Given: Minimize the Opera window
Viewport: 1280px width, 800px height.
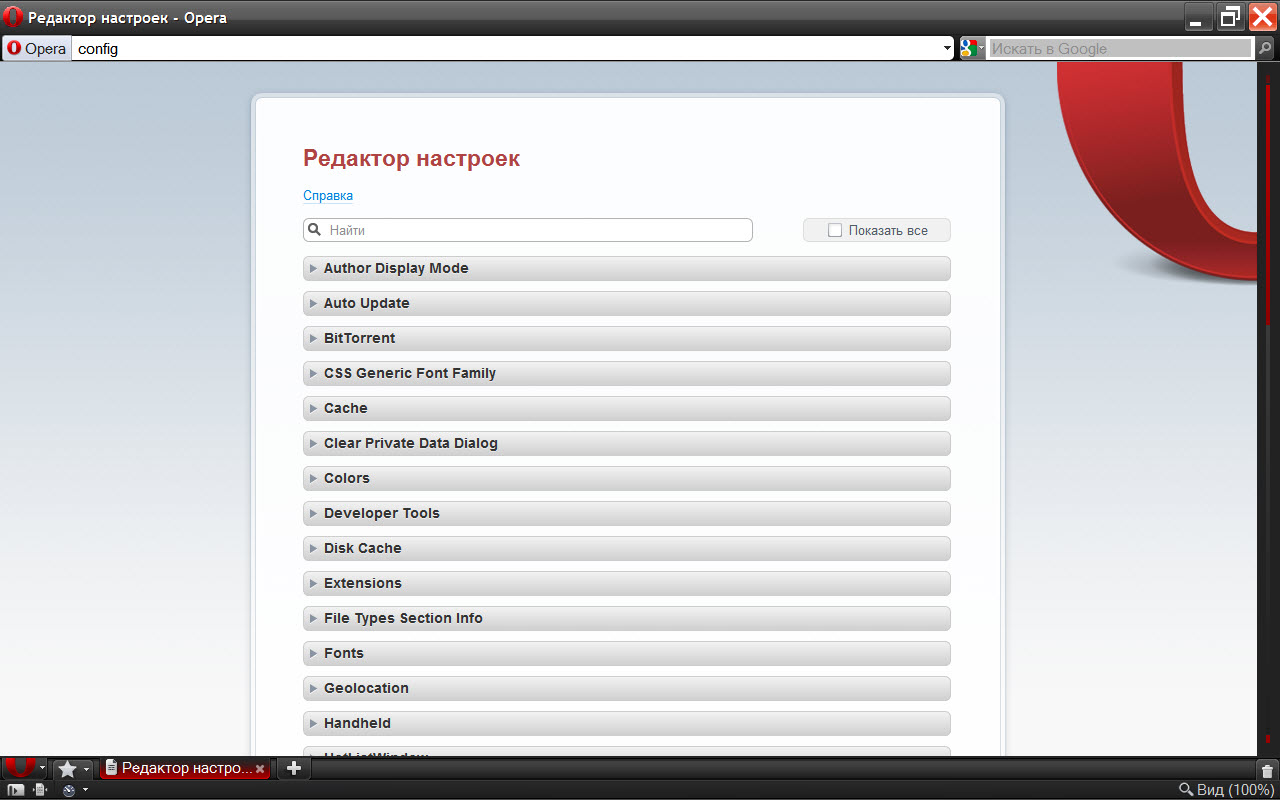Looking at the screenshot, I should pos(1199,16).
